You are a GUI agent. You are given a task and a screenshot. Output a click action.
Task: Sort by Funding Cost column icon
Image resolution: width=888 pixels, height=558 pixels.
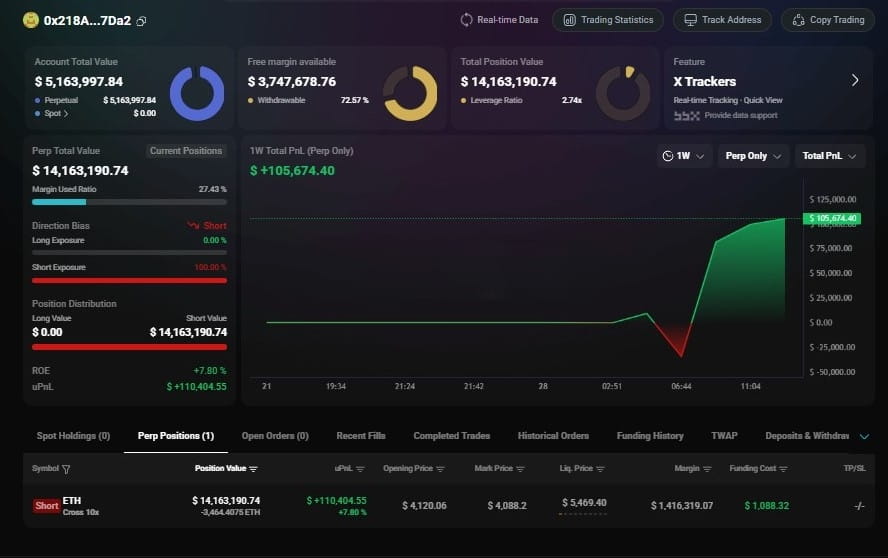pos(783,469)
